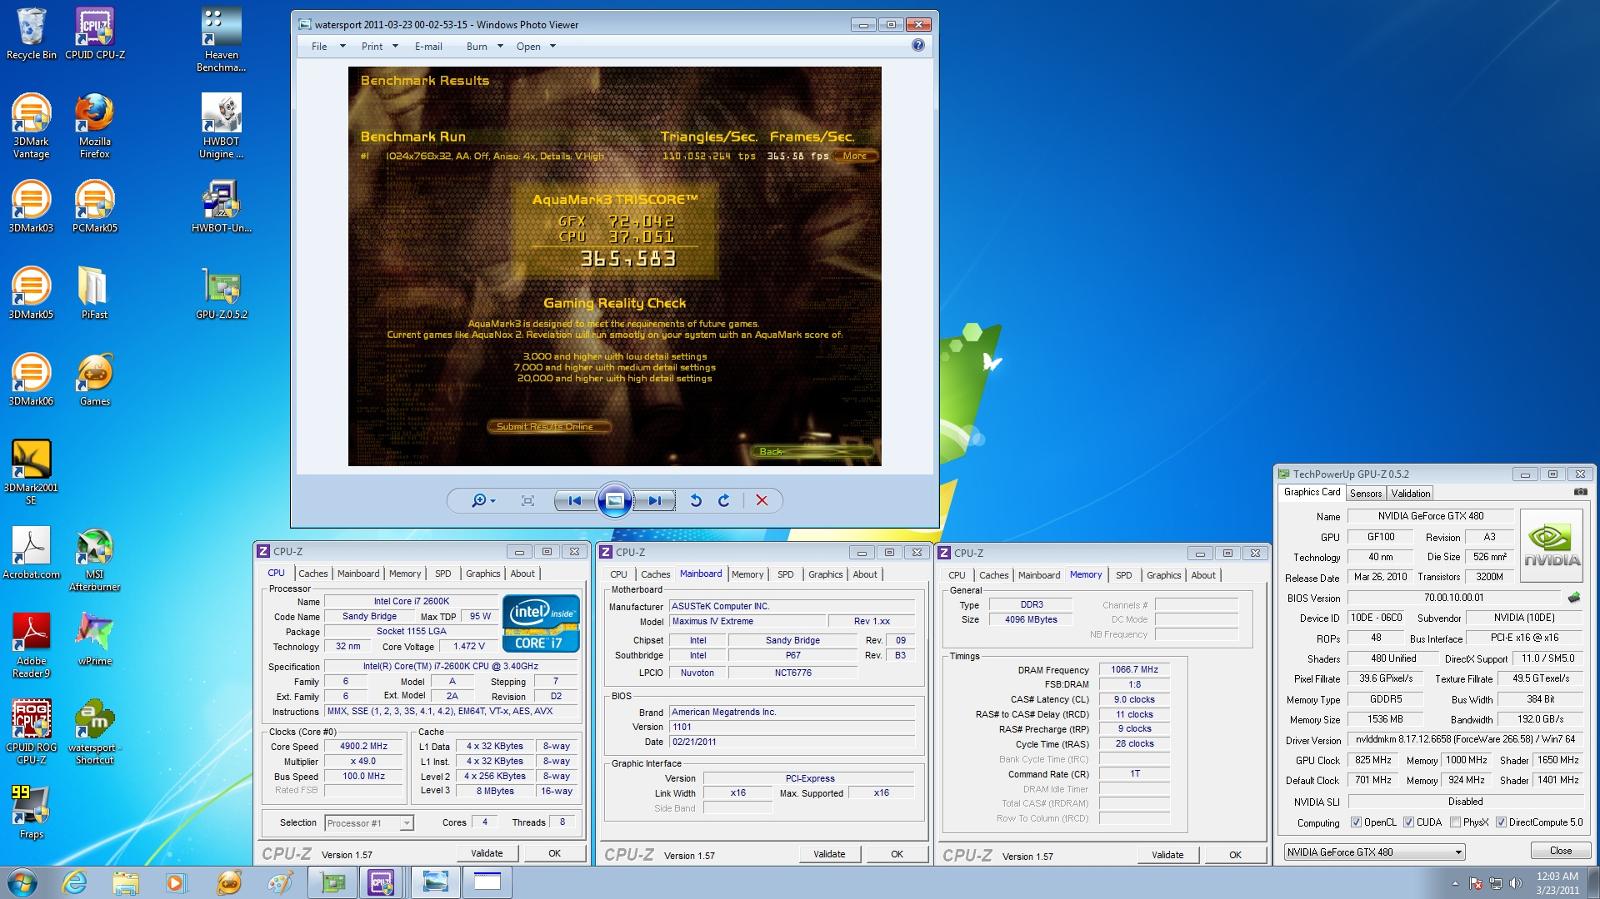Viewport: 1600px width, 899px height.
Task: Delete the current photo with red X
Action: [x=762, y=501]
